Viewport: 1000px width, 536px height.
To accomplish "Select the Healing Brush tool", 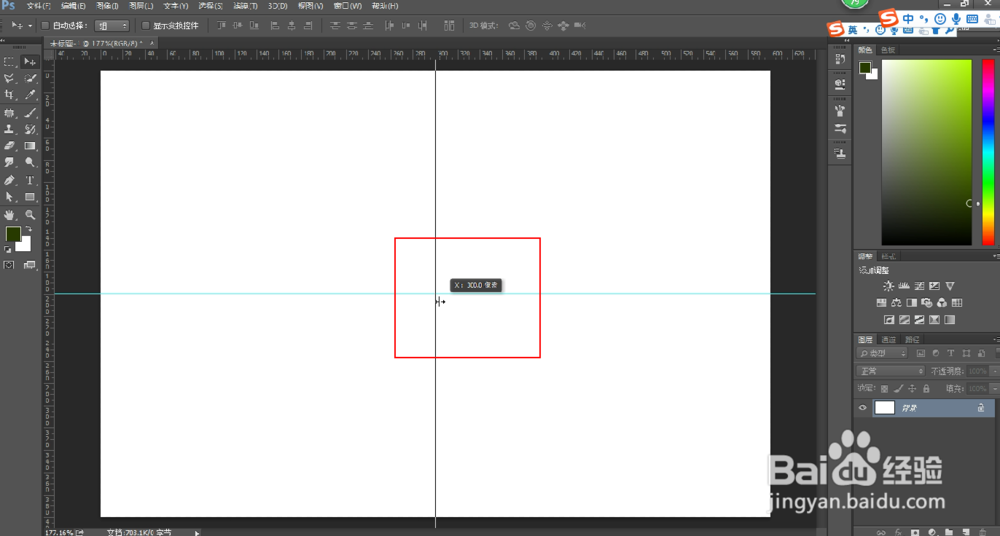I will [x=10, y=113].
